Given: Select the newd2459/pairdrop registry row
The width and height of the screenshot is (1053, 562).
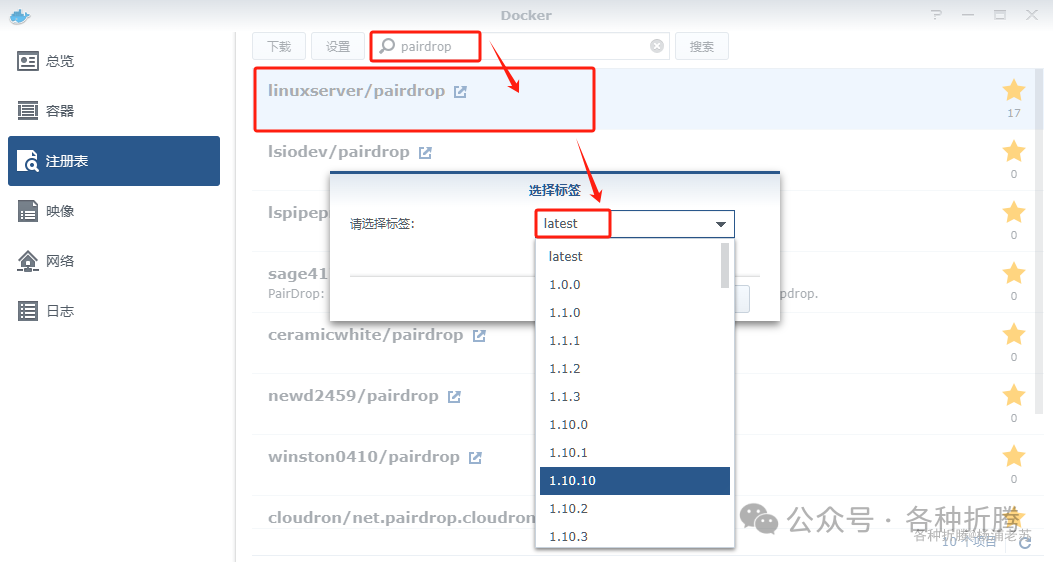Looking at the screenshot, I should click(x=643, y=404).
